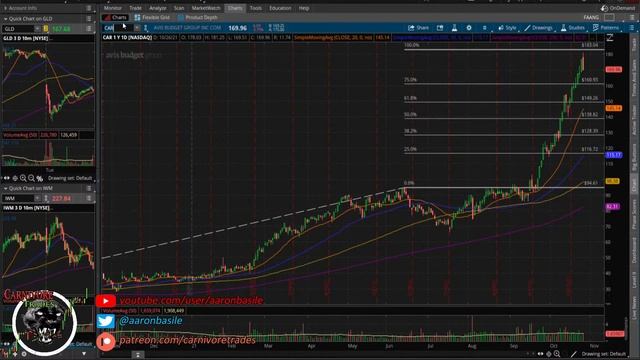Click the link icon beside the IWM symbol

tap(45, 198)
